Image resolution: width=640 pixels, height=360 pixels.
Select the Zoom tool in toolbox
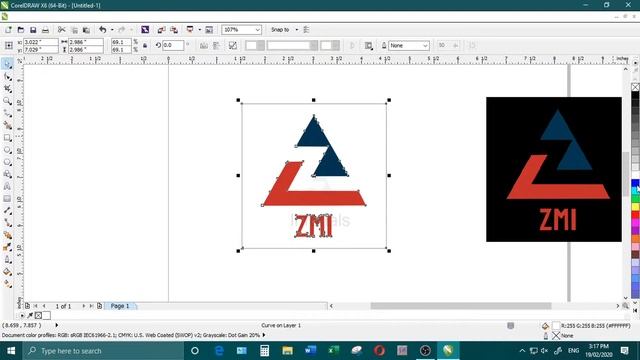[7, 101]
